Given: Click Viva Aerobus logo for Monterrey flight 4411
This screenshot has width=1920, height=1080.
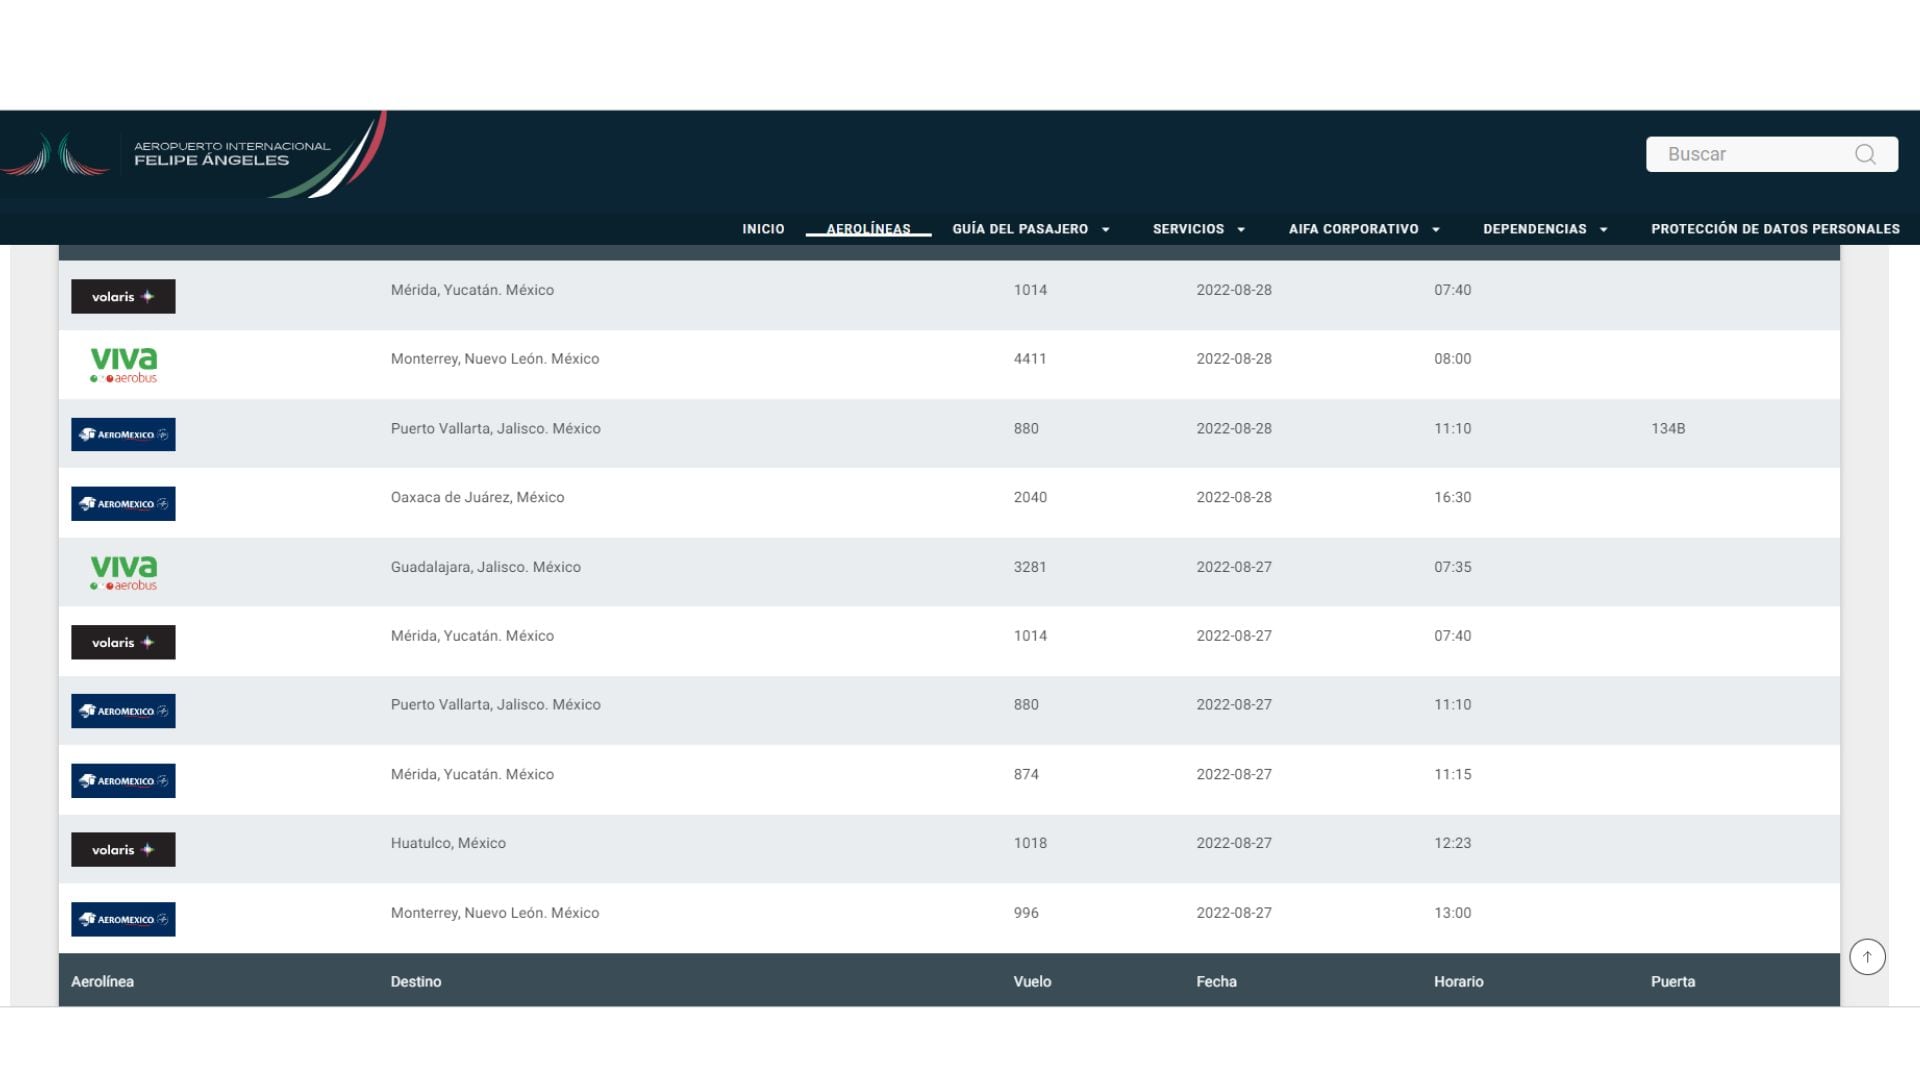Looking at the screenshot, I should click(123, 365).
